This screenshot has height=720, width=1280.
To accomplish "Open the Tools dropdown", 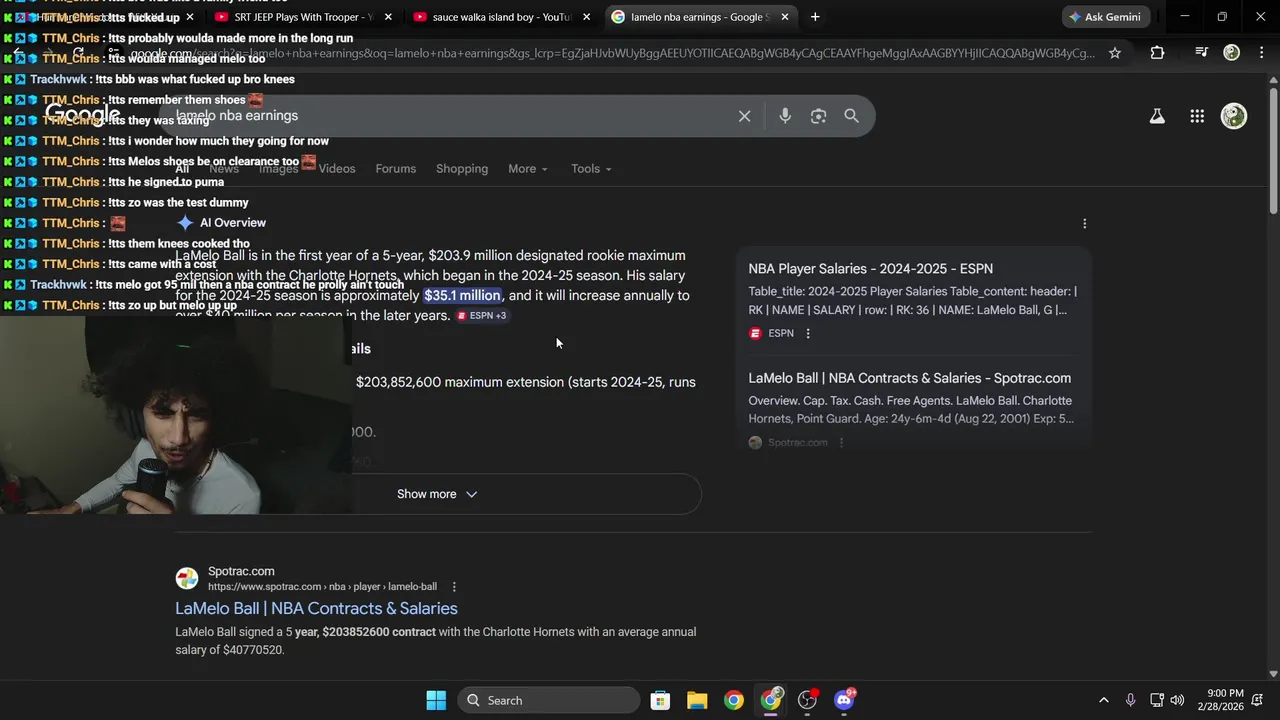I will coord(591,169).
